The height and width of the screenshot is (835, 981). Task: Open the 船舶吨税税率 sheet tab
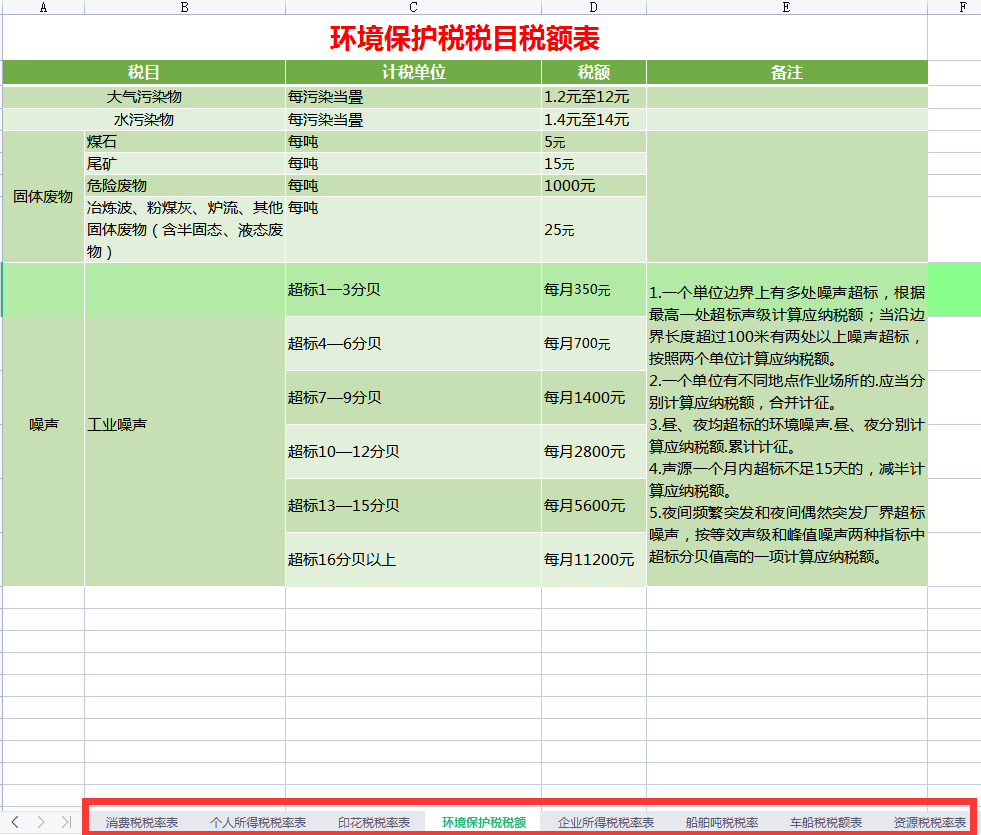pos(722,822)
